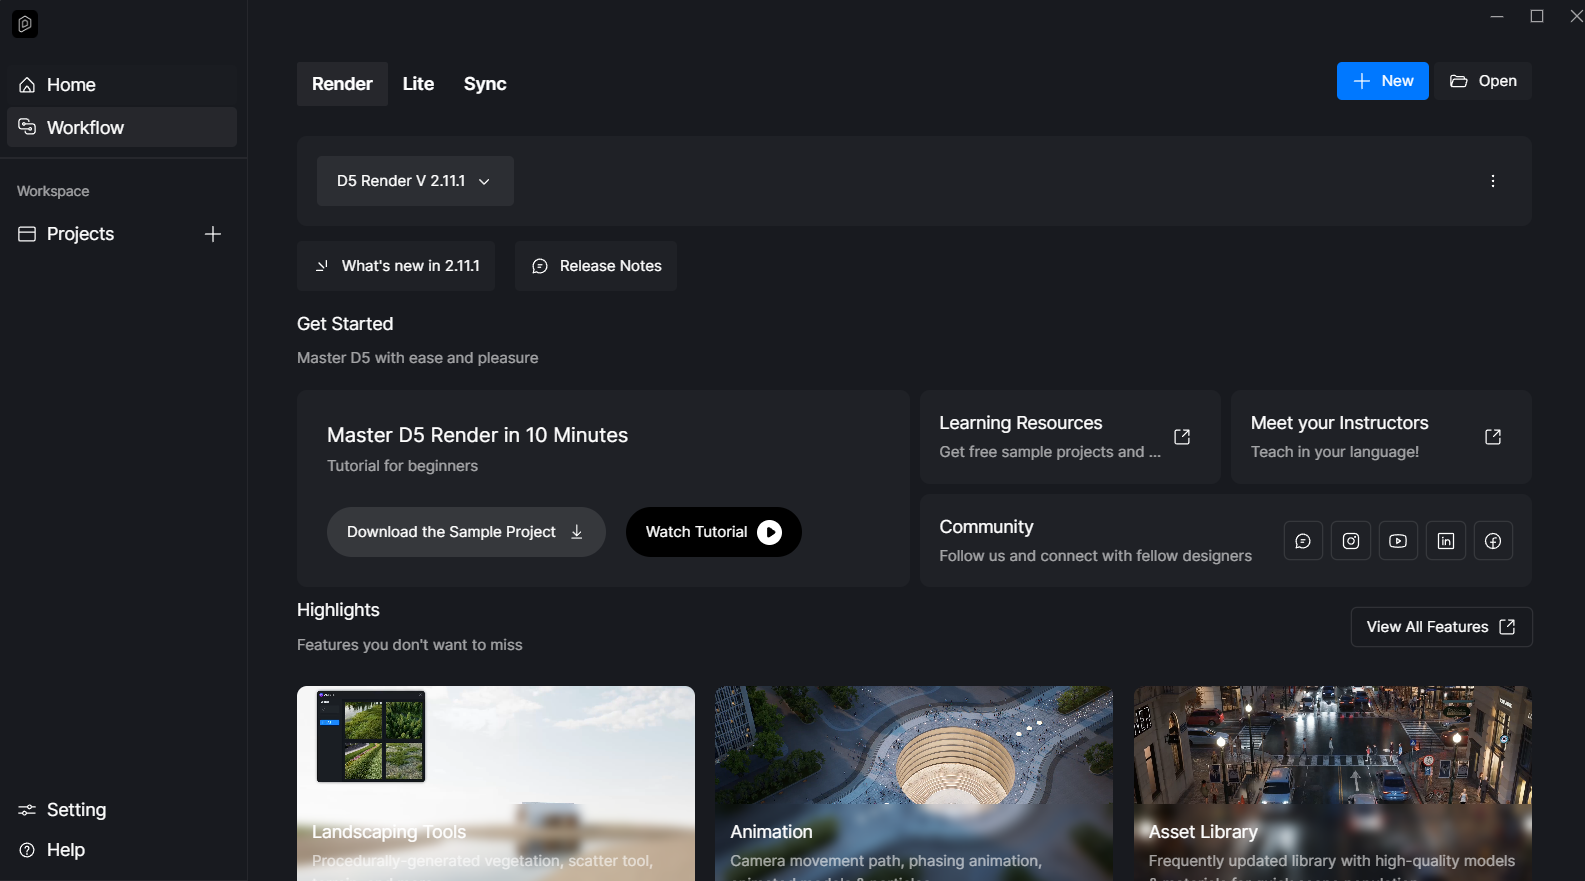Click Learning Resources external link icon

coord(1181,437)
